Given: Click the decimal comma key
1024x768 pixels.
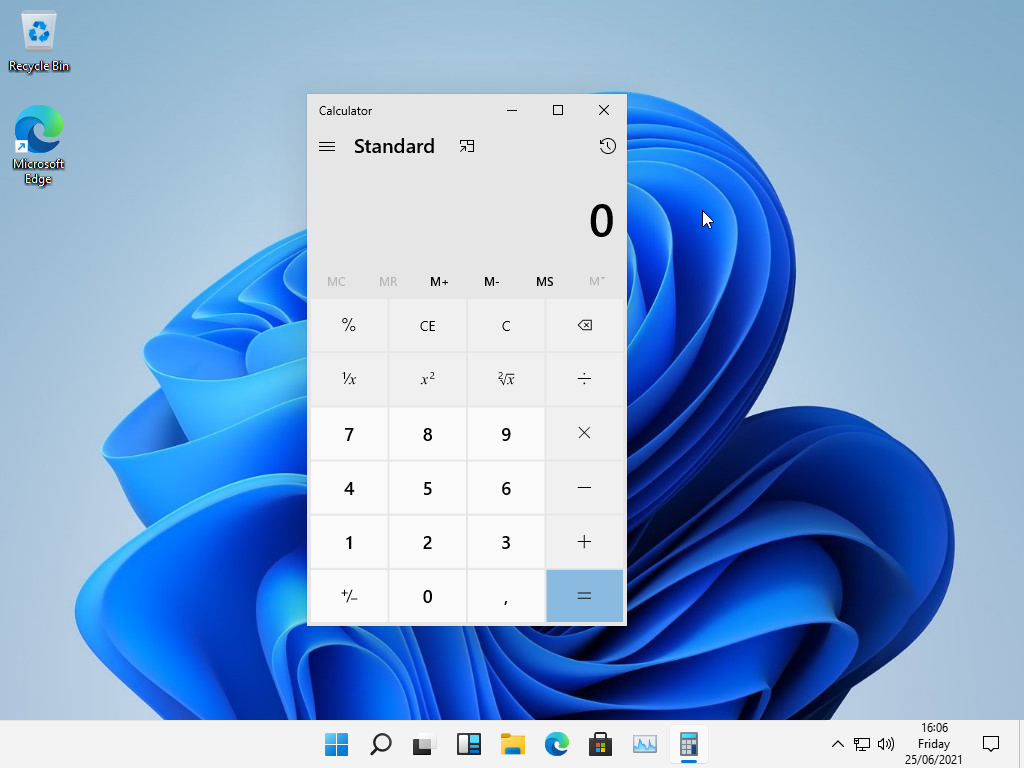Looking at the screenshot, I should (x=506, y=596).
